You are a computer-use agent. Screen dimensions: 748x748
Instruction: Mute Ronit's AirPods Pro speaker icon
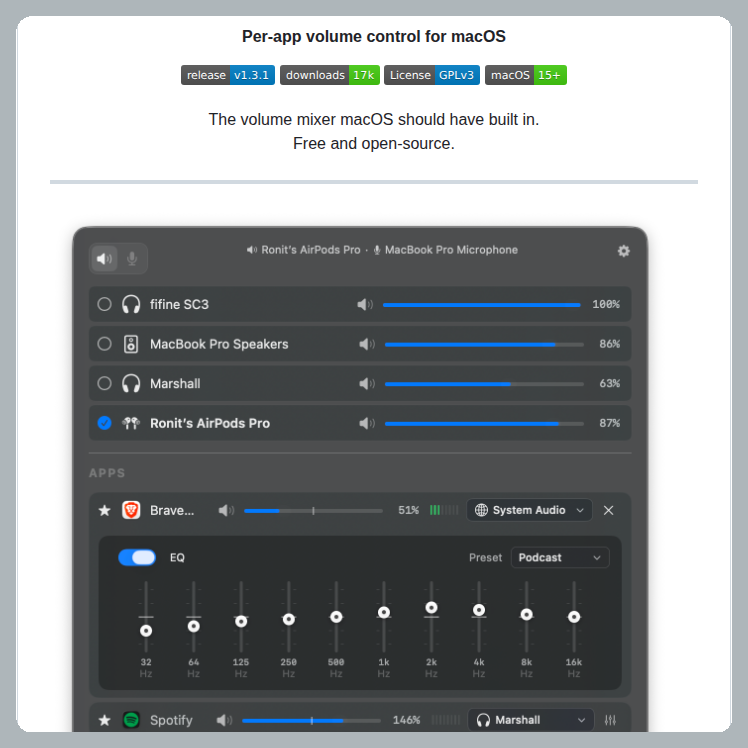point(367,423)
